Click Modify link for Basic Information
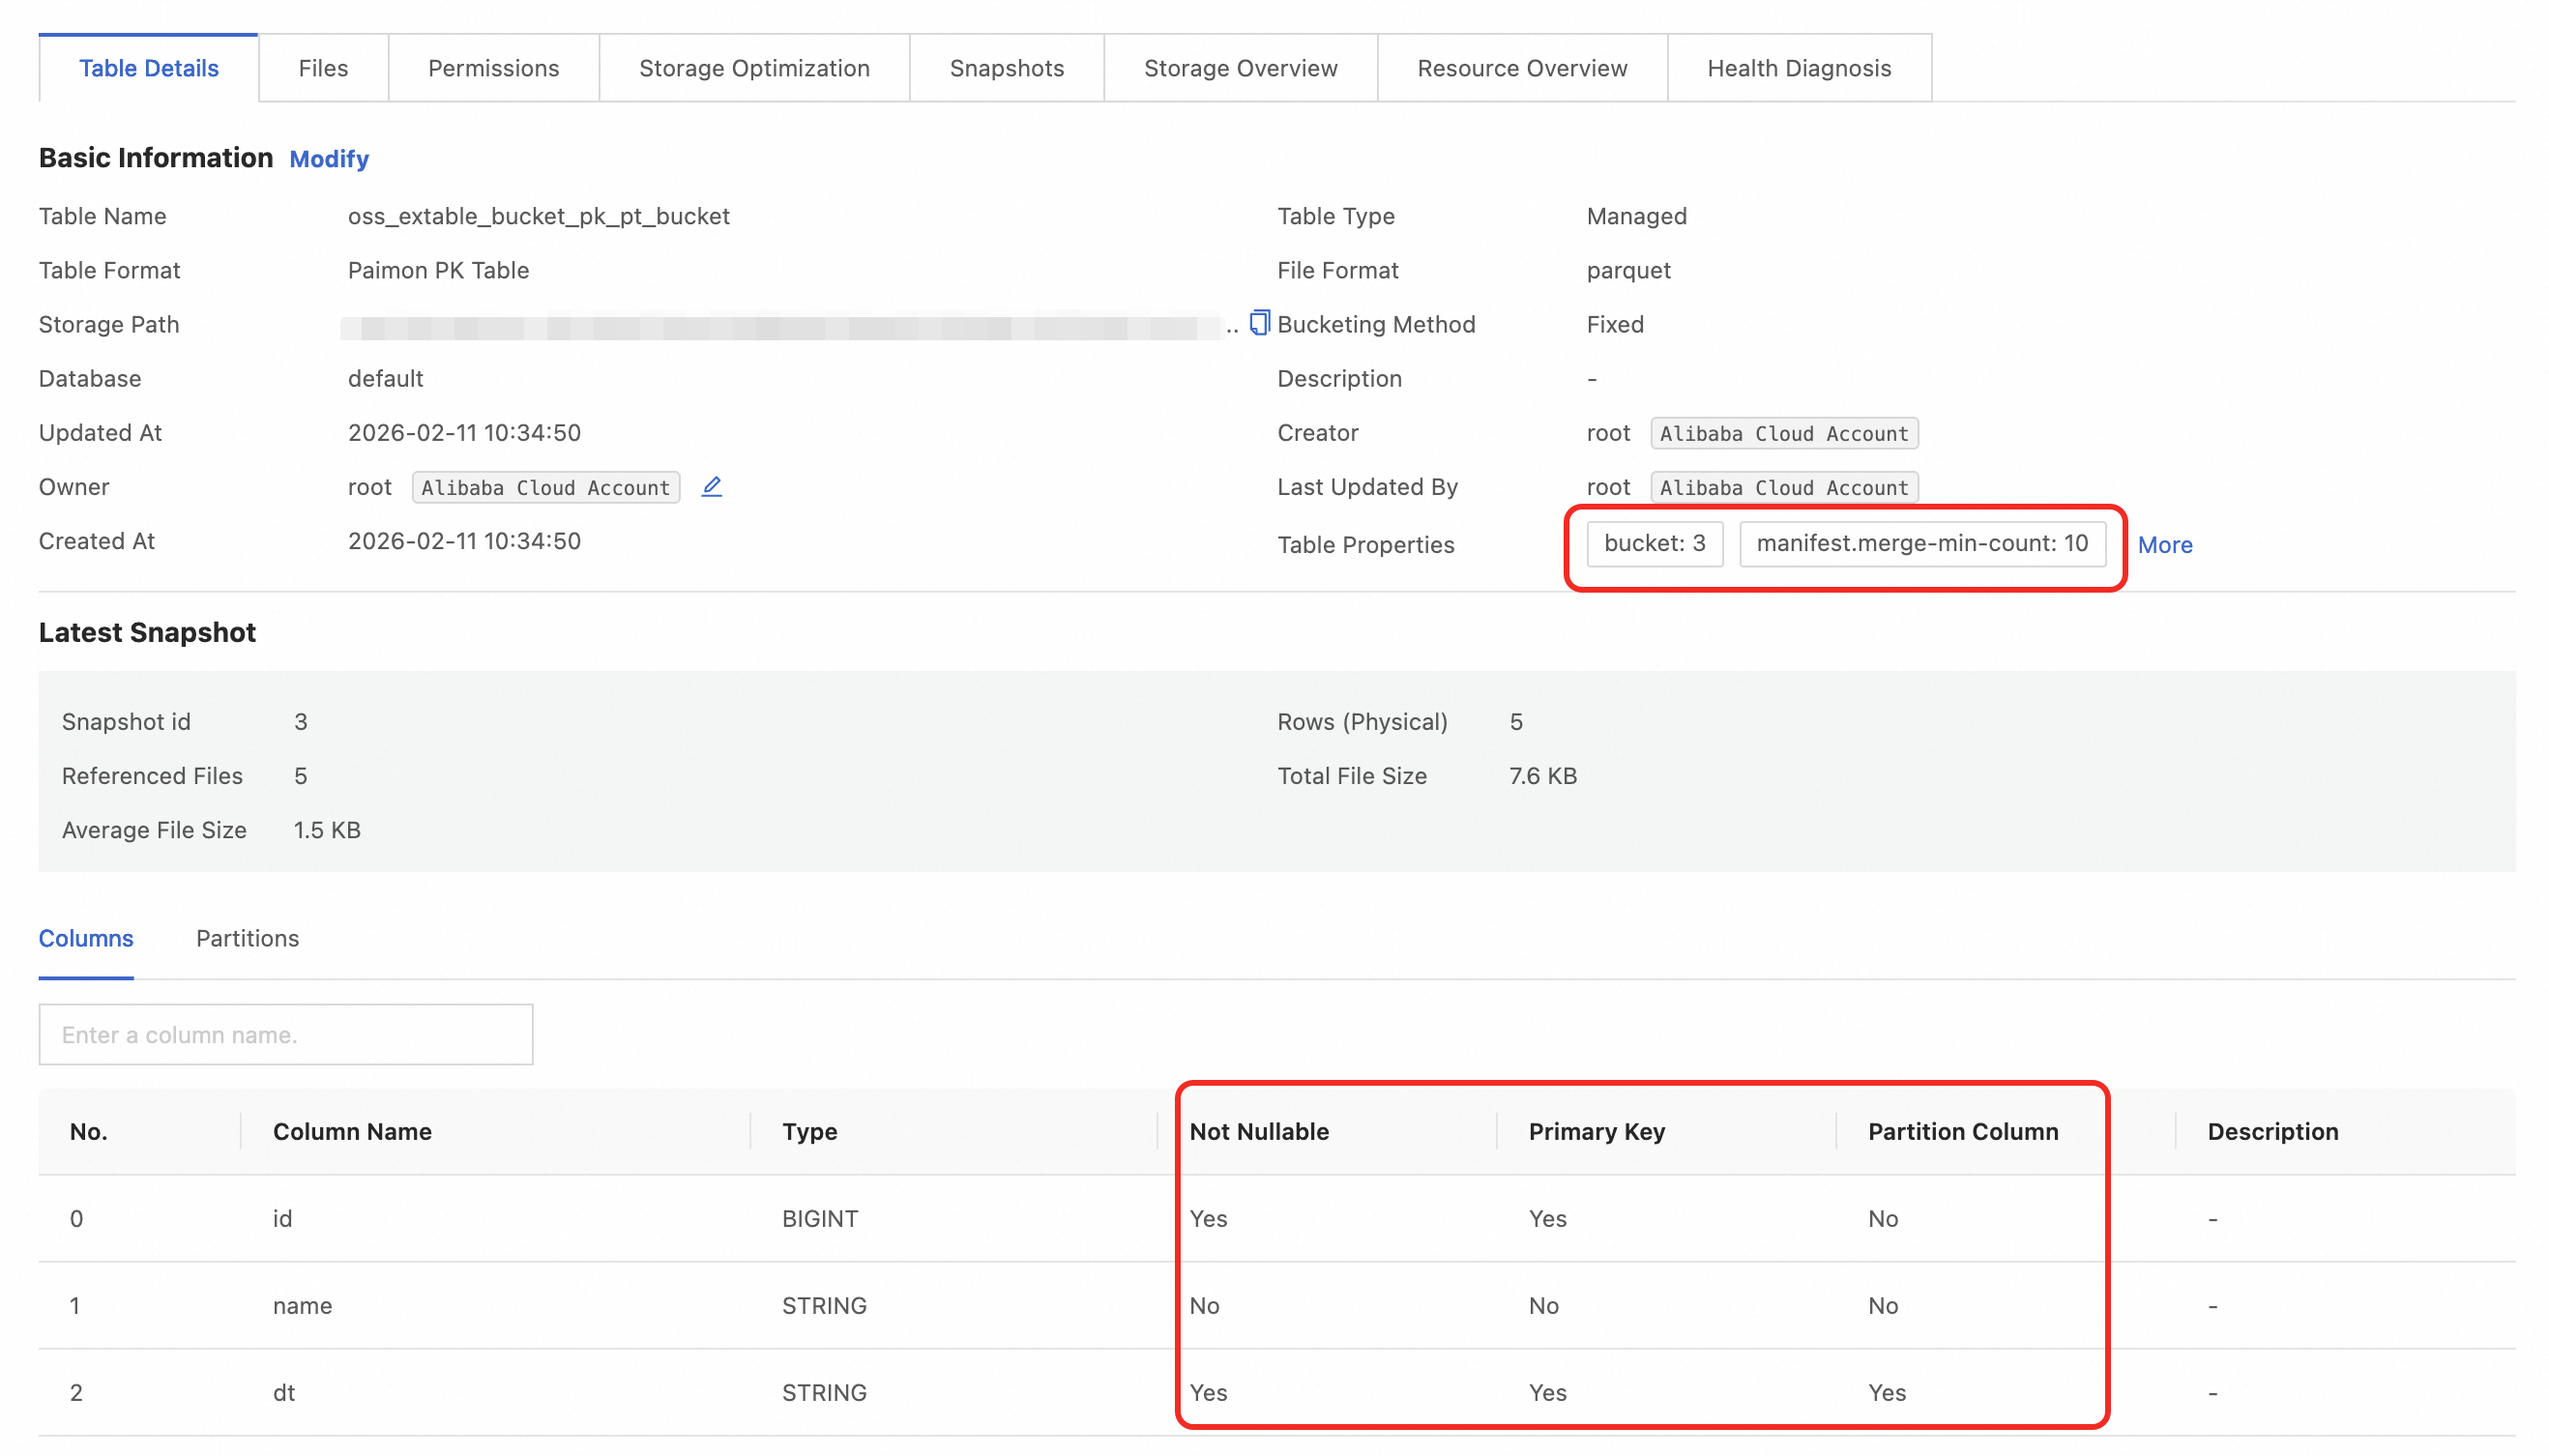2549x1456 pixels. coord(329,159)
